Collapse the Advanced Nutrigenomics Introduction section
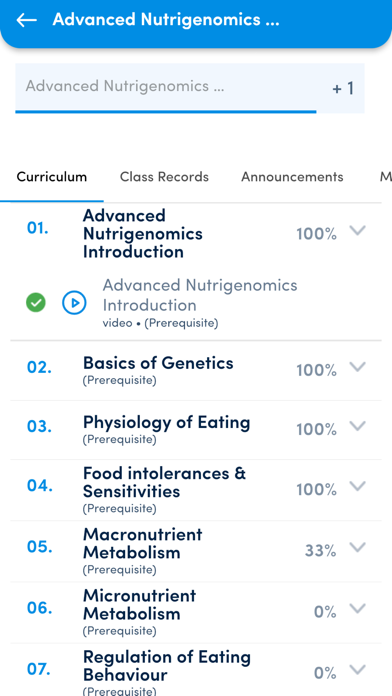The image size is (392, 696). click(357, 230)
